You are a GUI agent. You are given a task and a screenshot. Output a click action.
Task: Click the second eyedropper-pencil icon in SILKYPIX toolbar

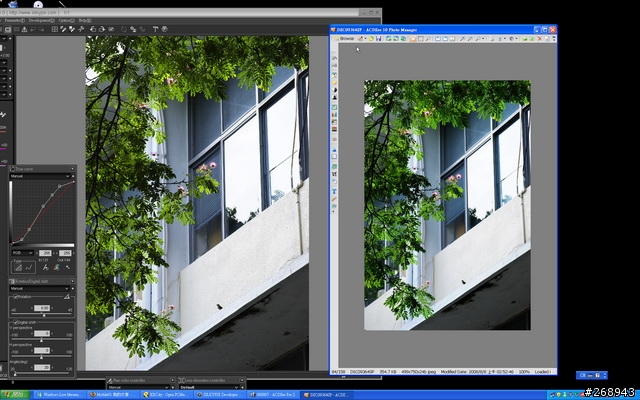point(72,29)
